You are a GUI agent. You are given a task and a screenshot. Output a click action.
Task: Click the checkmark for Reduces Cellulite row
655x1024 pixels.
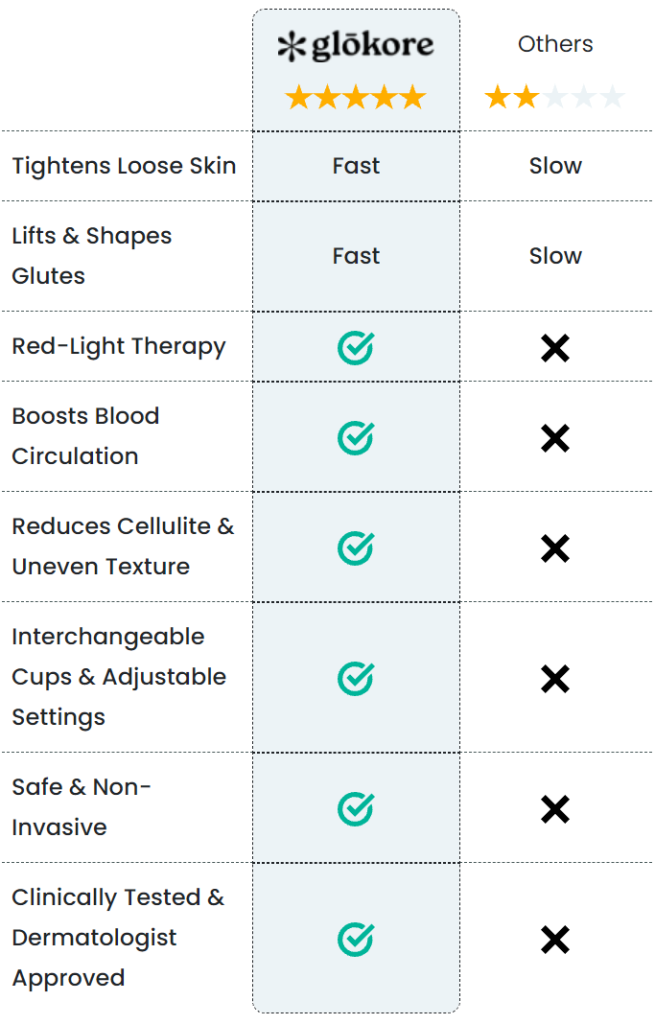pyautogui.click(x=356, y=548)
